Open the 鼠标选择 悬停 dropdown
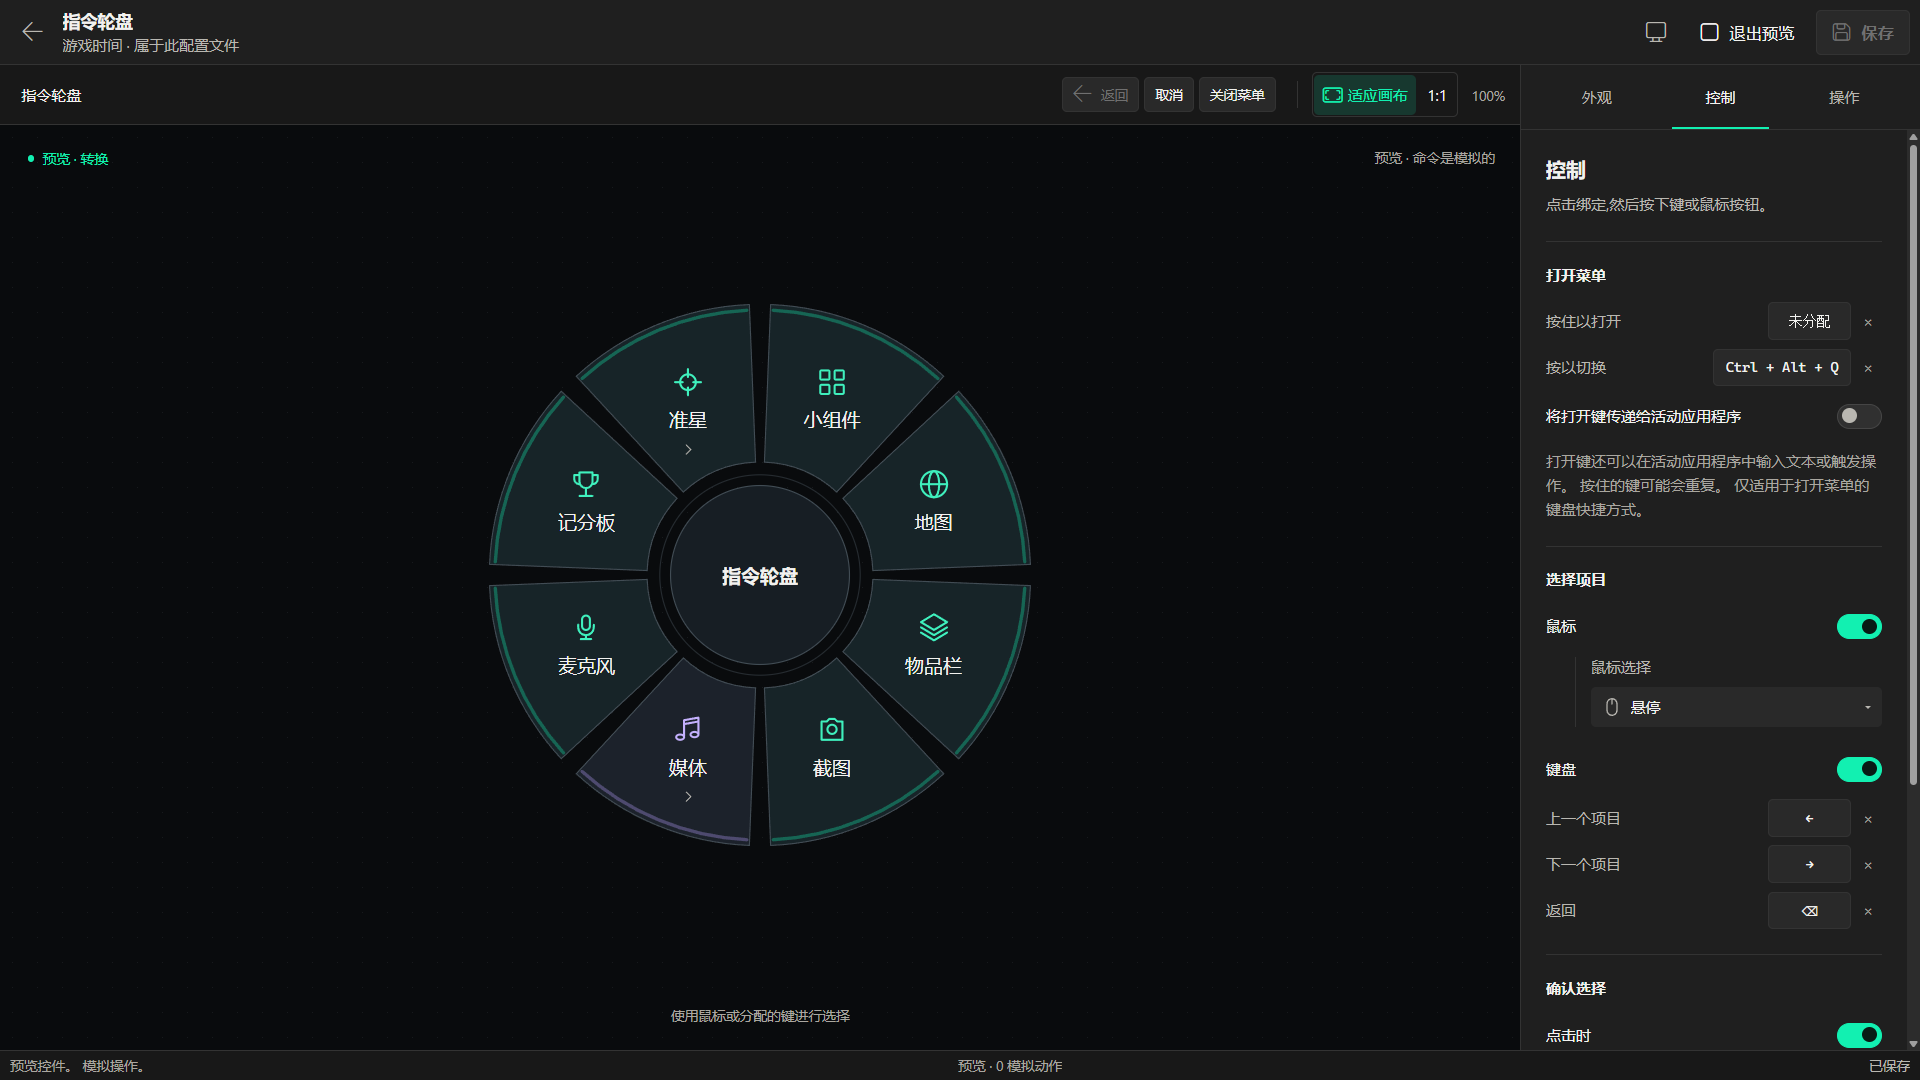 click(x=1736, y=707)
